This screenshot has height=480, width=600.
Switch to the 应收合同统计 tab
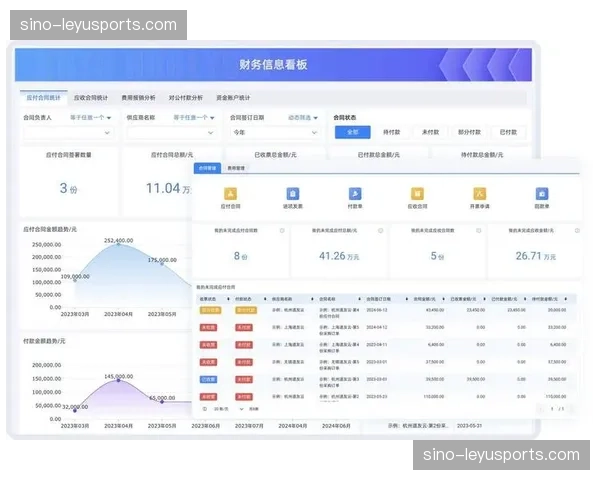pyautogui.click(x=90, y=98)
